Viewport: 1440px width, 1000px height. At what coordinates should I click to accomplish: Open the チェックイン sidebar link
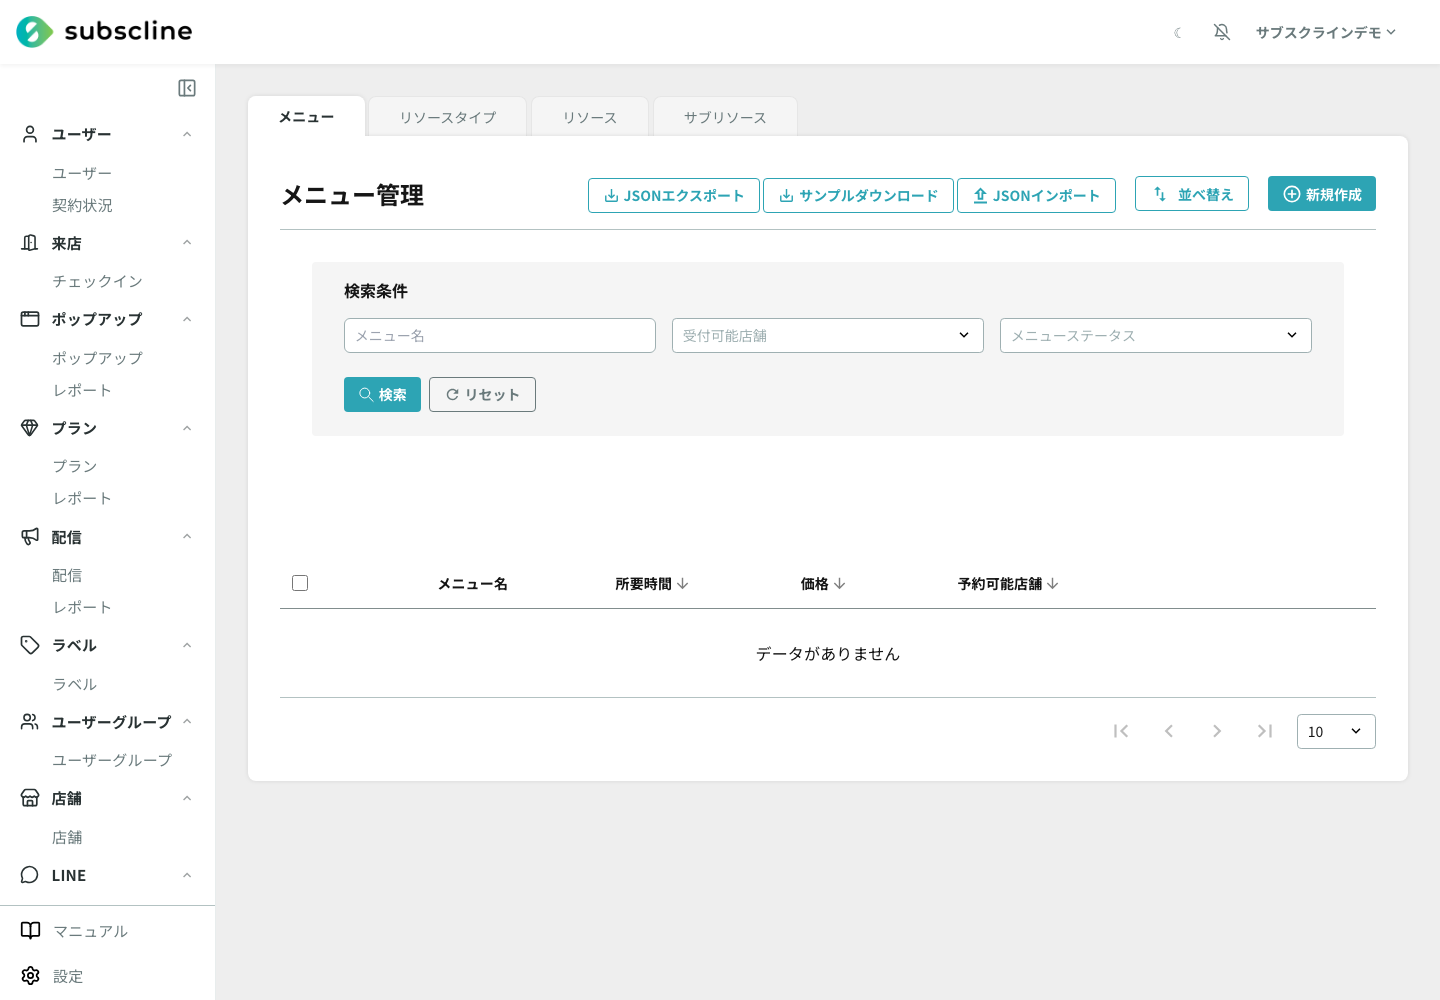tap(97, 281)
